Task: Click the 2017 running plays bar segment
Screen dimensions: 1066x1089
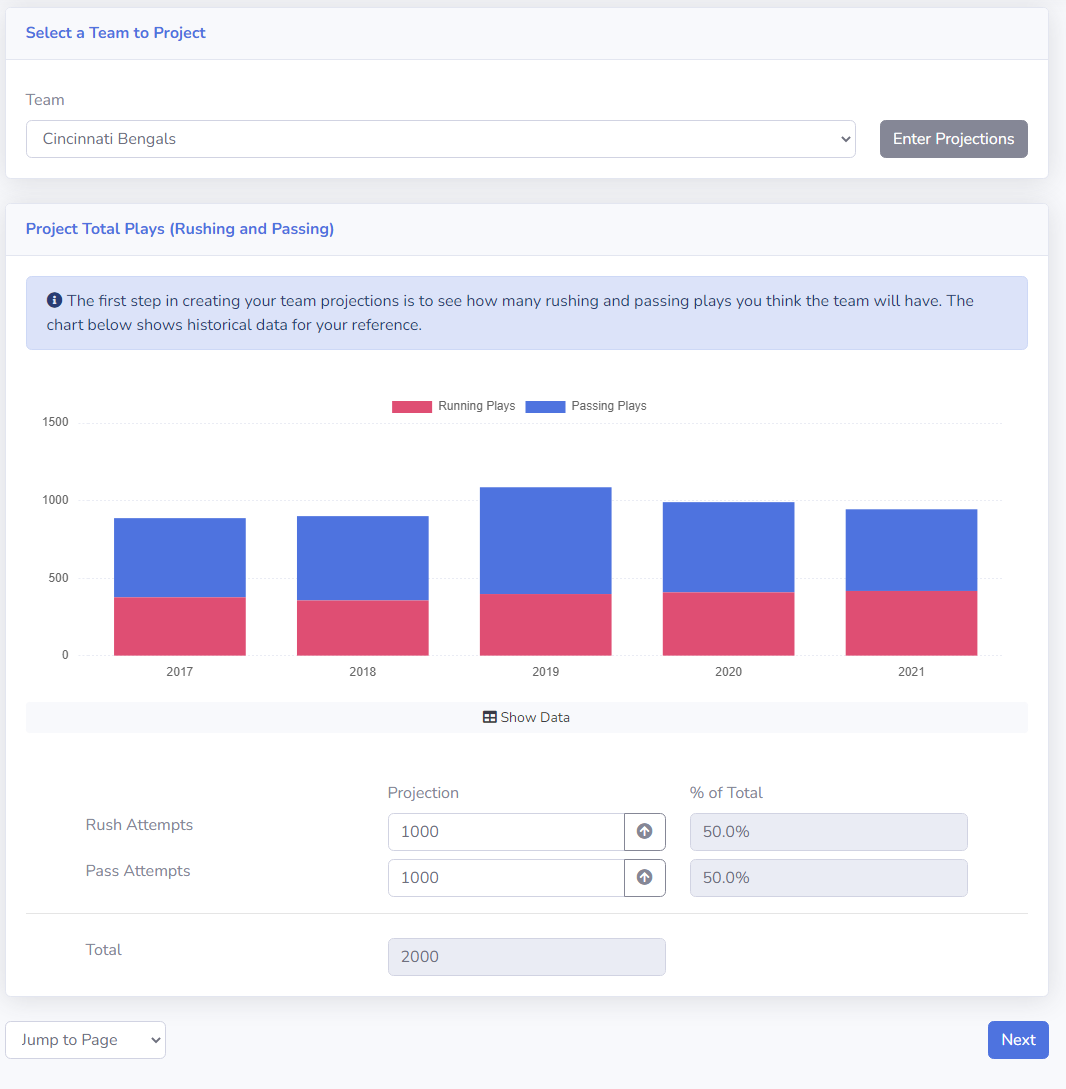Action: click(x=180, y=626)
